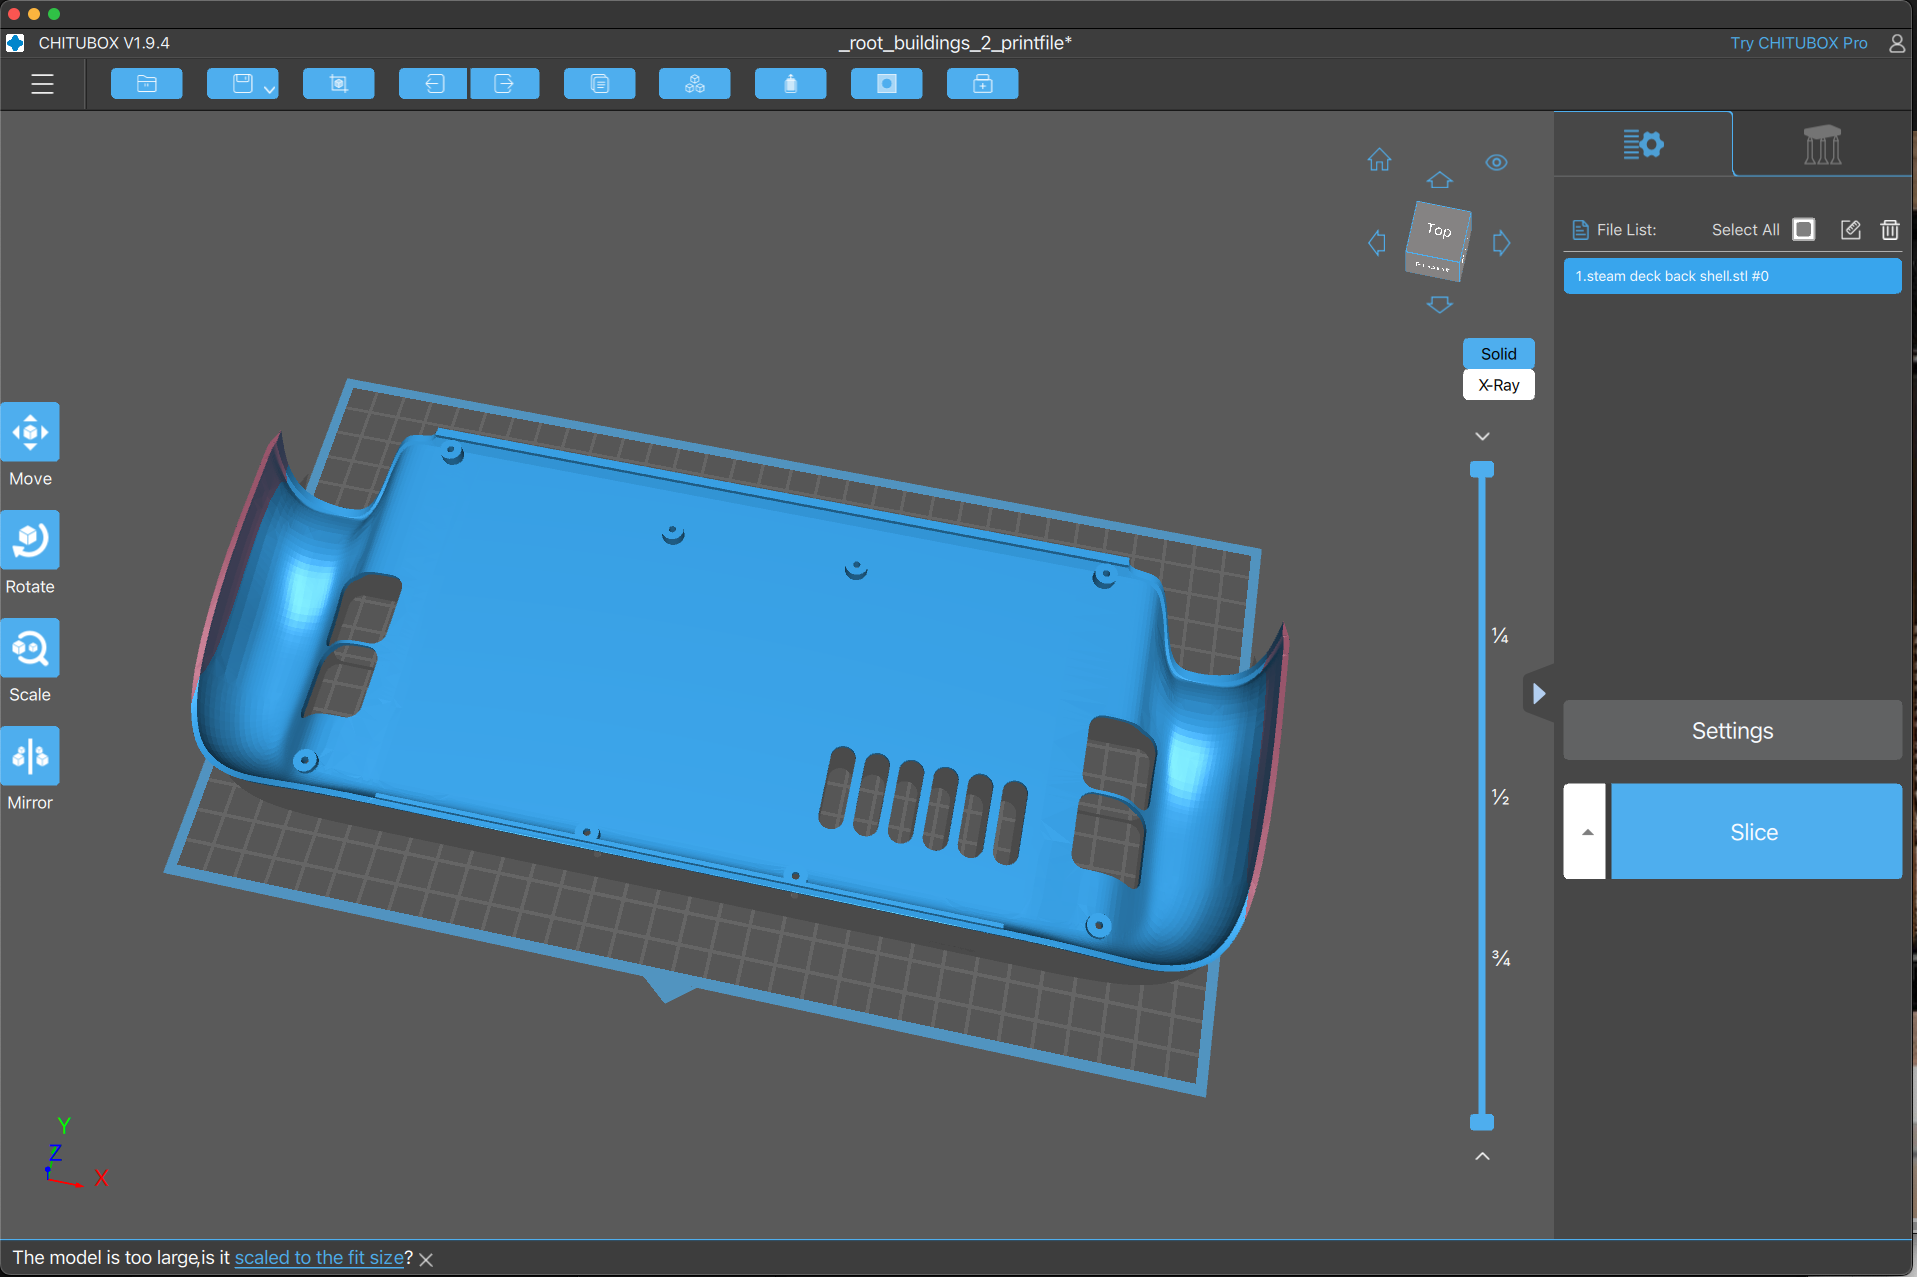The width and height of the screenshot is (1917, 1277).
Task: Click the ½ mark on layer slider
Action: (x=1500, y=797)
